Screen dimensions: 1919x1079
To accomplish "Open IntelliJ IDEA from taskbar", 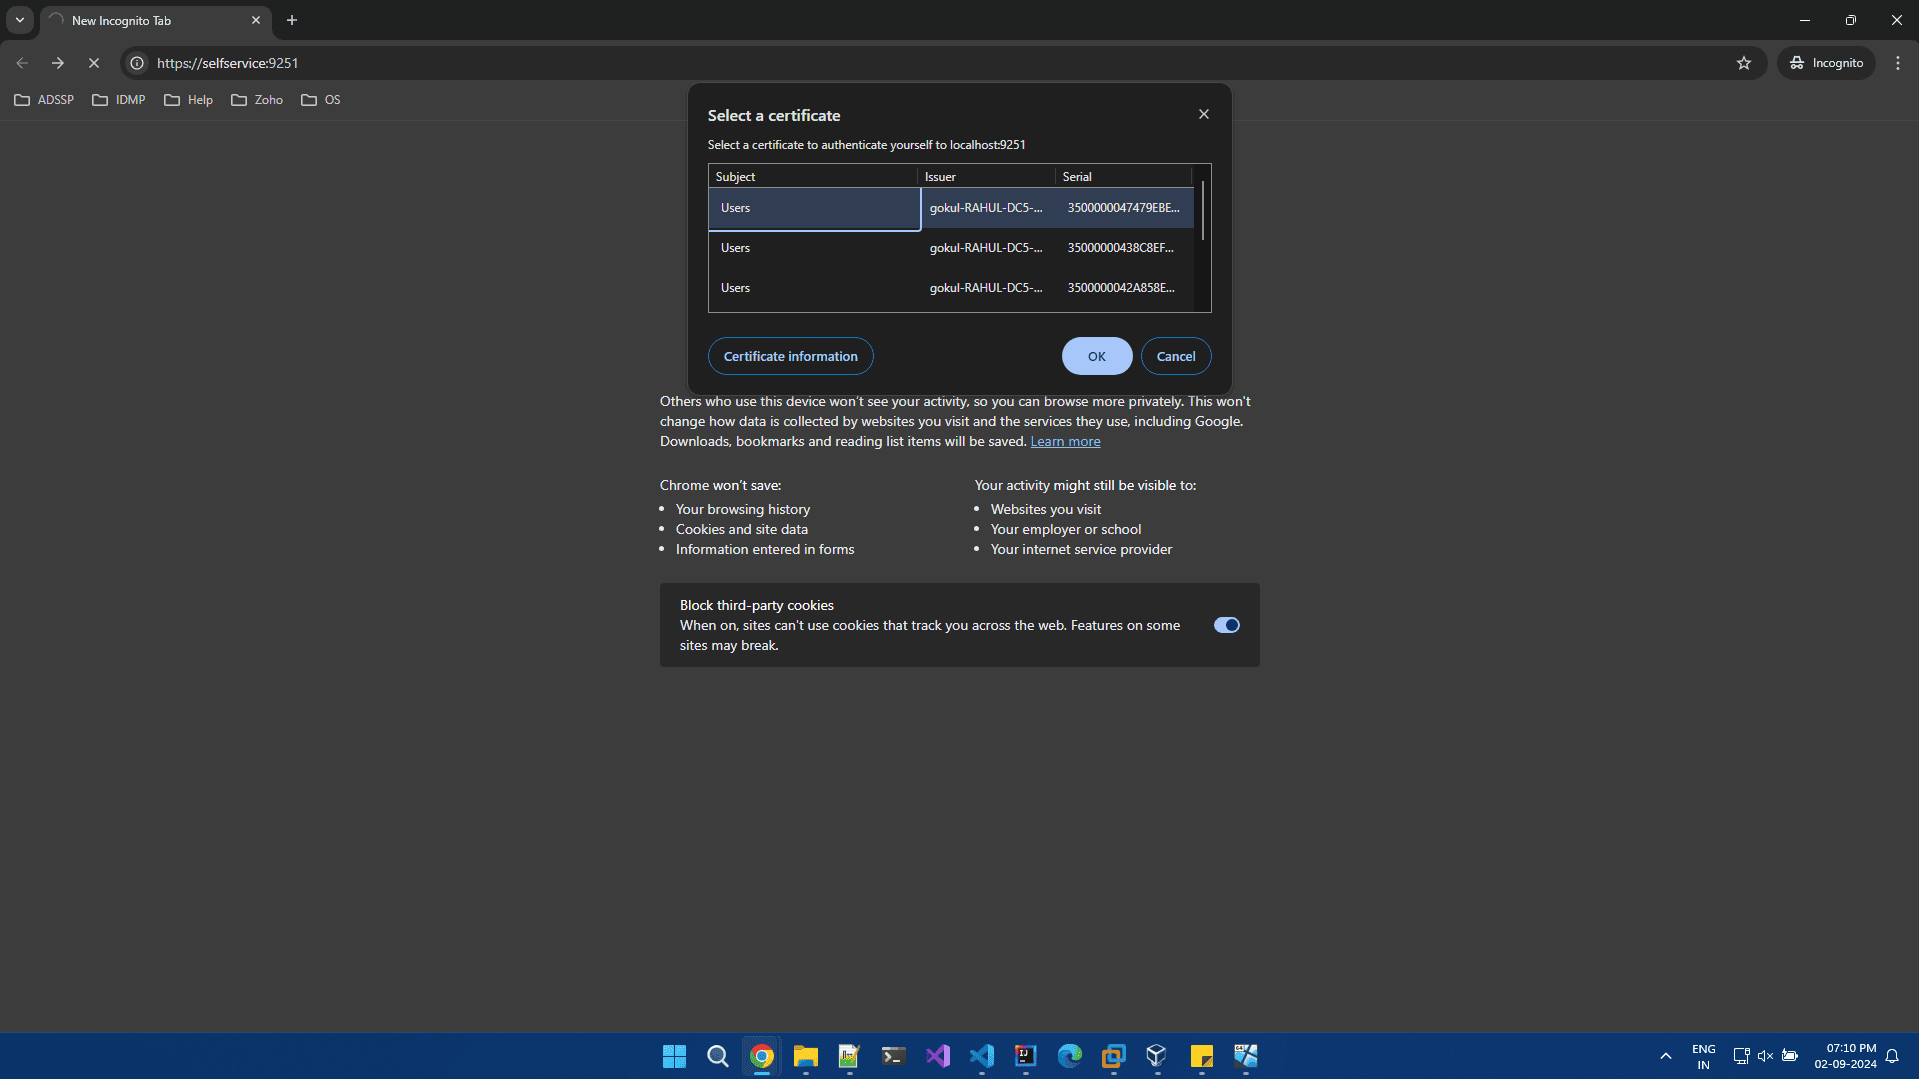I will [x=1026, y=1056].
